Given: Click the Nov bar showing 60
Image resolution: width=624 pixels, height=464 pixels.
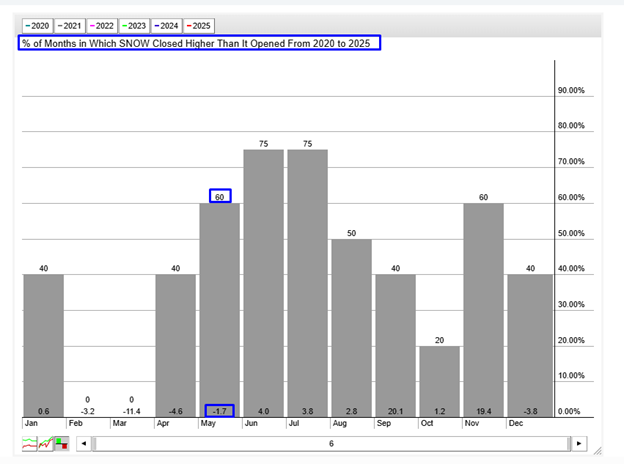Looking at the screenshot, I should pos(484,310).
